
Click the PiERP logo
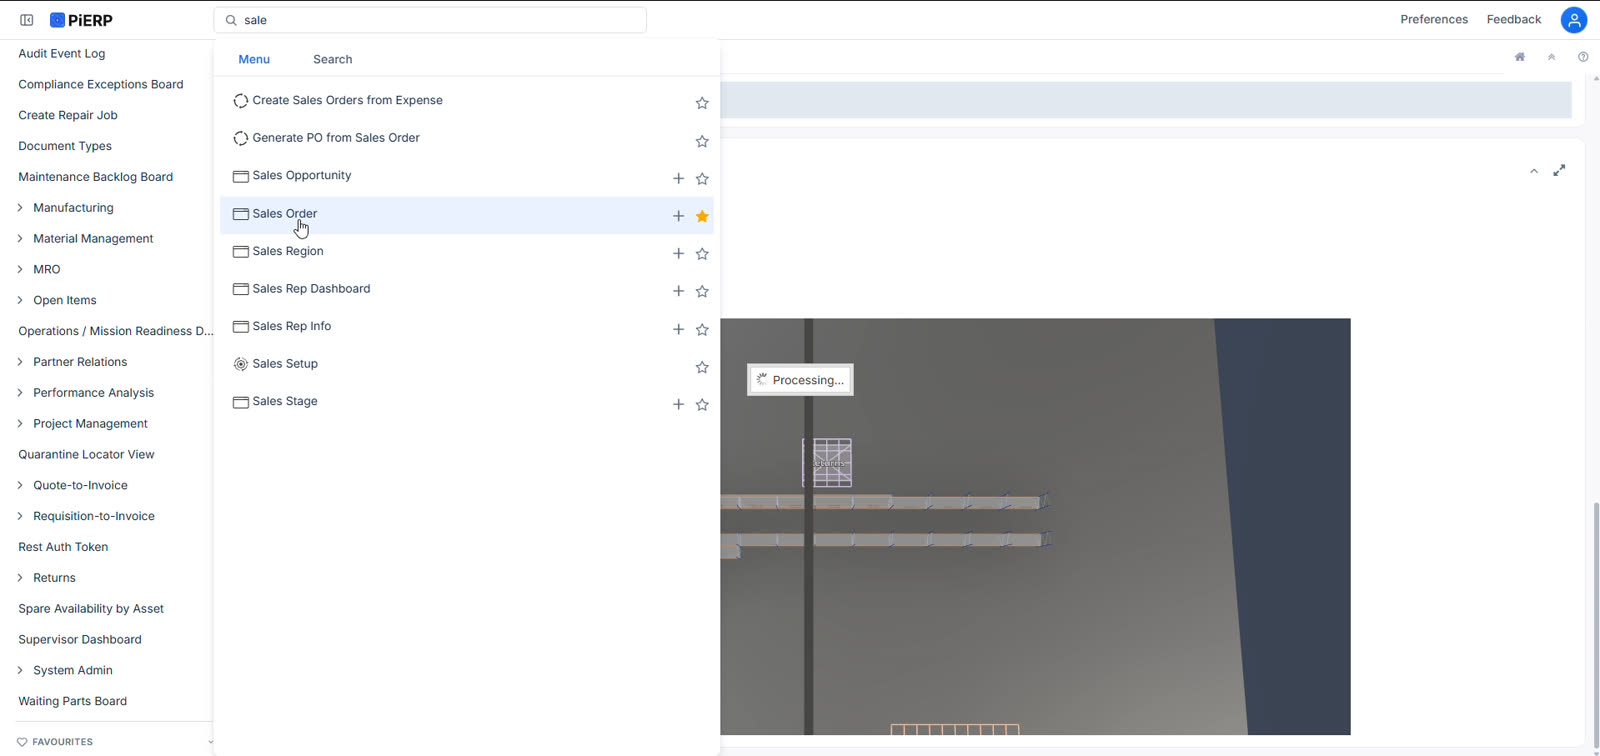pyautogui.click(x=81, y=20)
